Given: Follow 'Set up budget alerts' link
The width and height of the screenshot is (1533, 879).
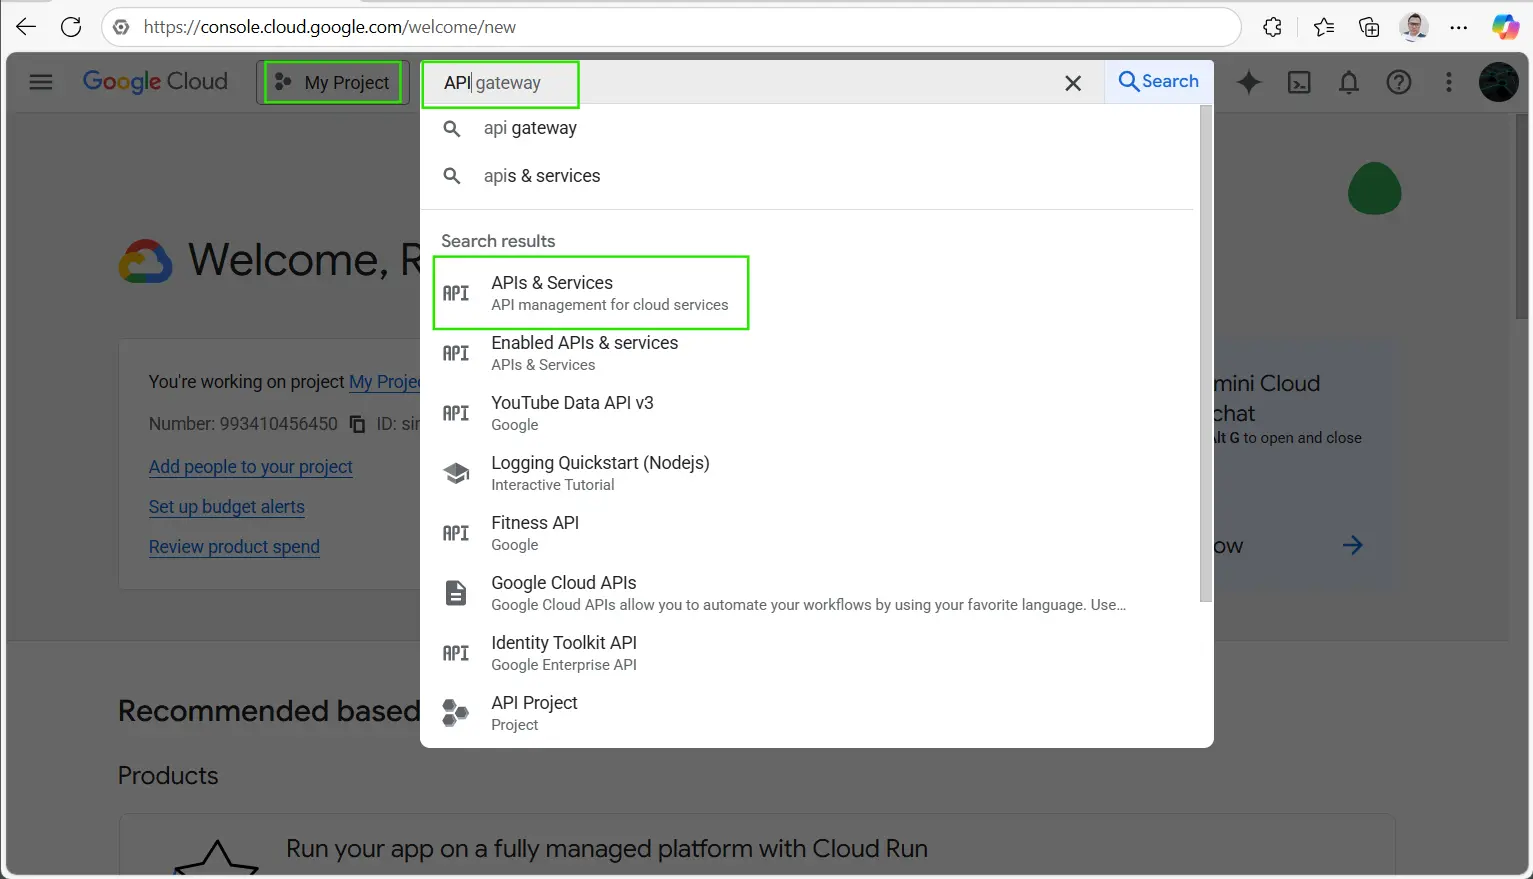Looking at the screenshot, I should tap(227, 507).
